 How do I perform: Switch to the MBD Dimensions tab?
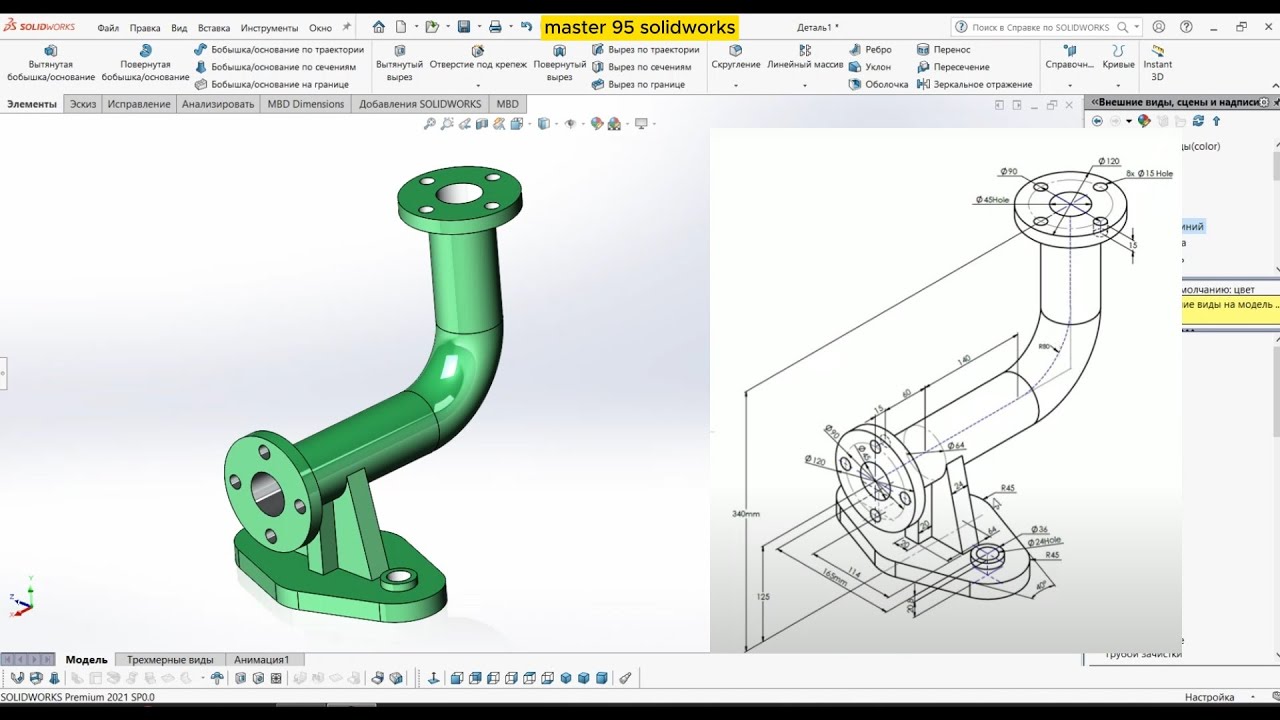(x=306, y=104)
